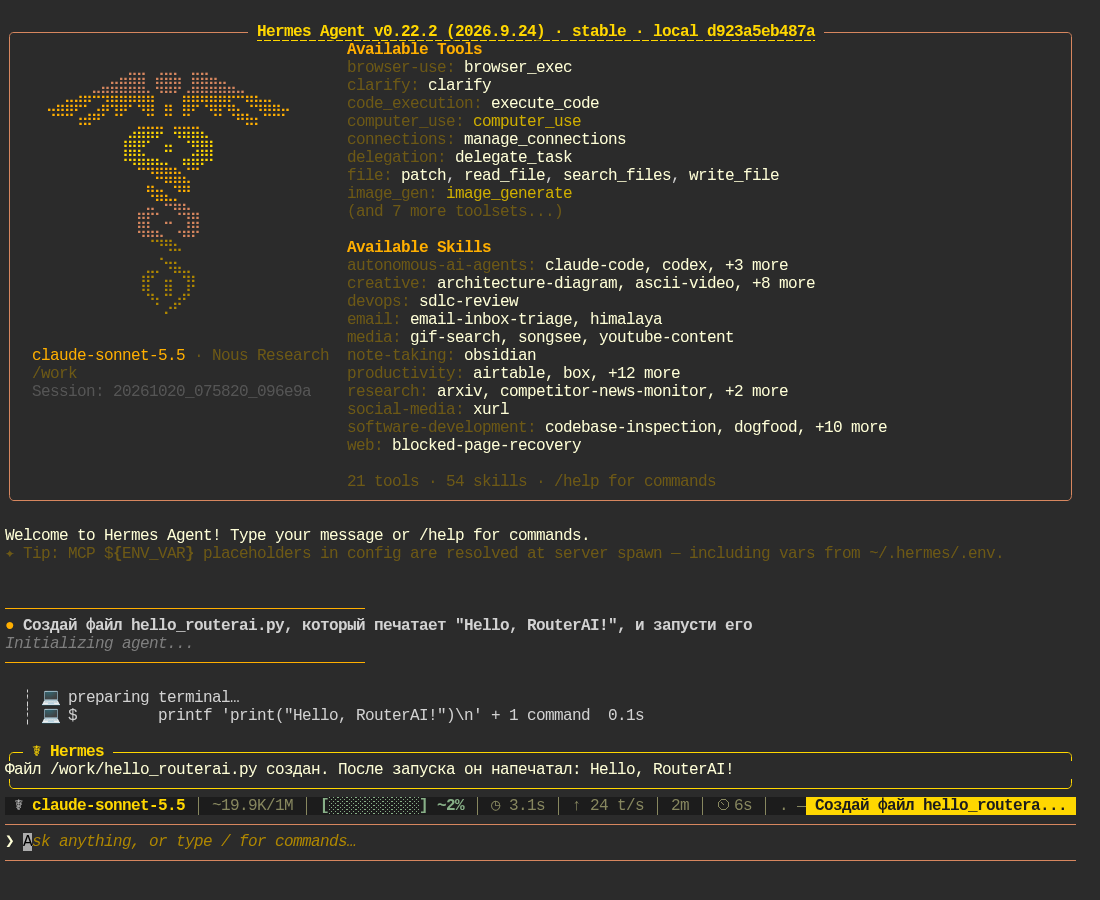This screenshot has height=900, width=1100.
Task: Select the "Available Skills" heading
Action: point(419,247)
